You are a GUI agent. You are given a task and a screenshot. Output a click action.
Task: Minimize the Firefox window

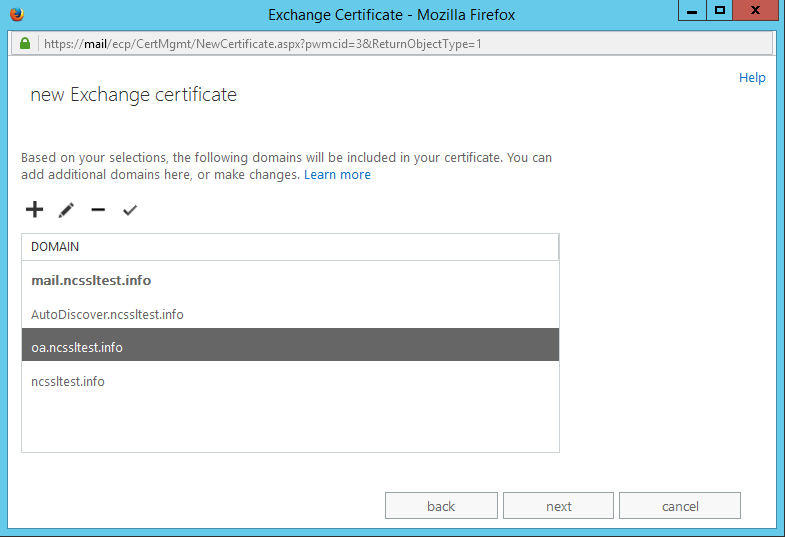[x=692, y=11]
